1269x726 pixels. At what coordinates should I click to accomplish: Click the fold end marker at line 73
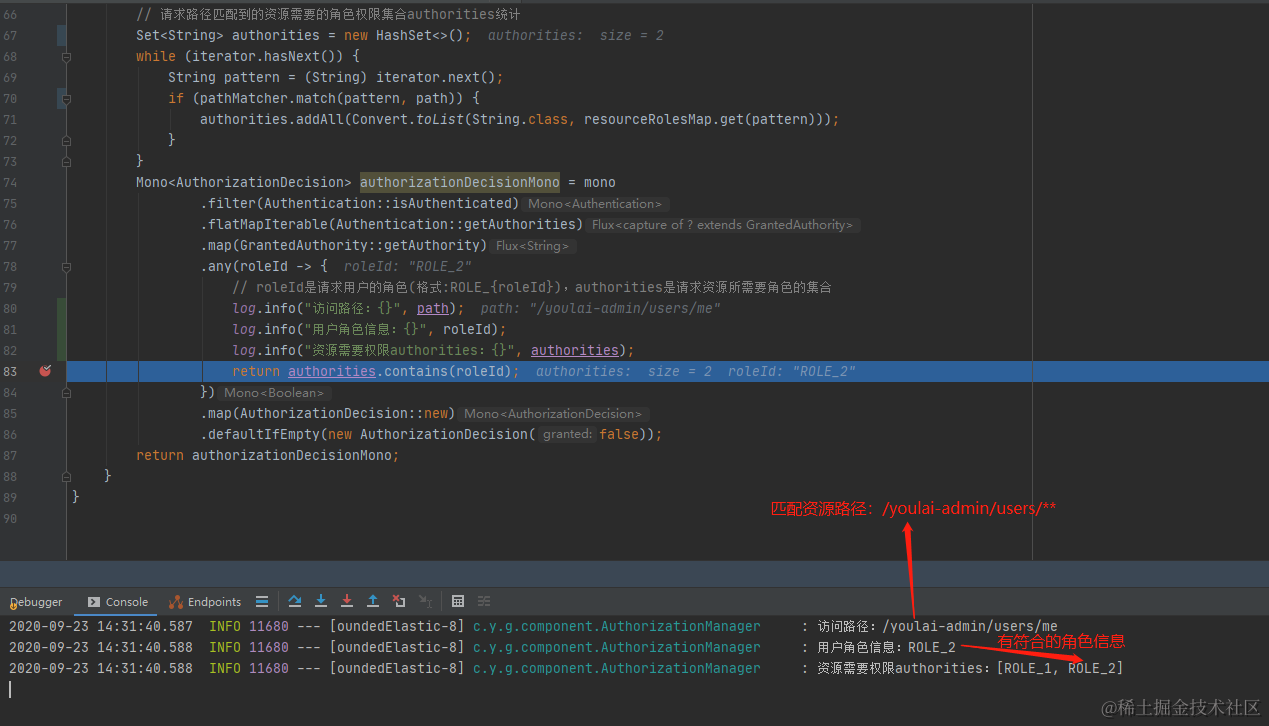click(x=66, y=161)
